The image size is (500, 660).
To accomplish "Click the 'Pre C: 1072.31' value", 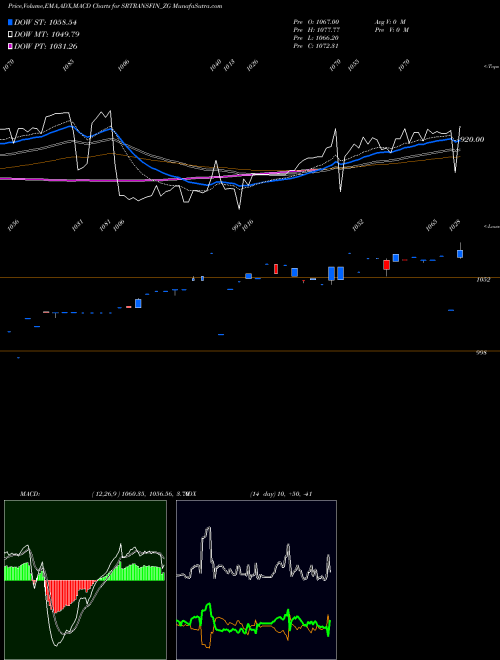I will coord(316,46).
